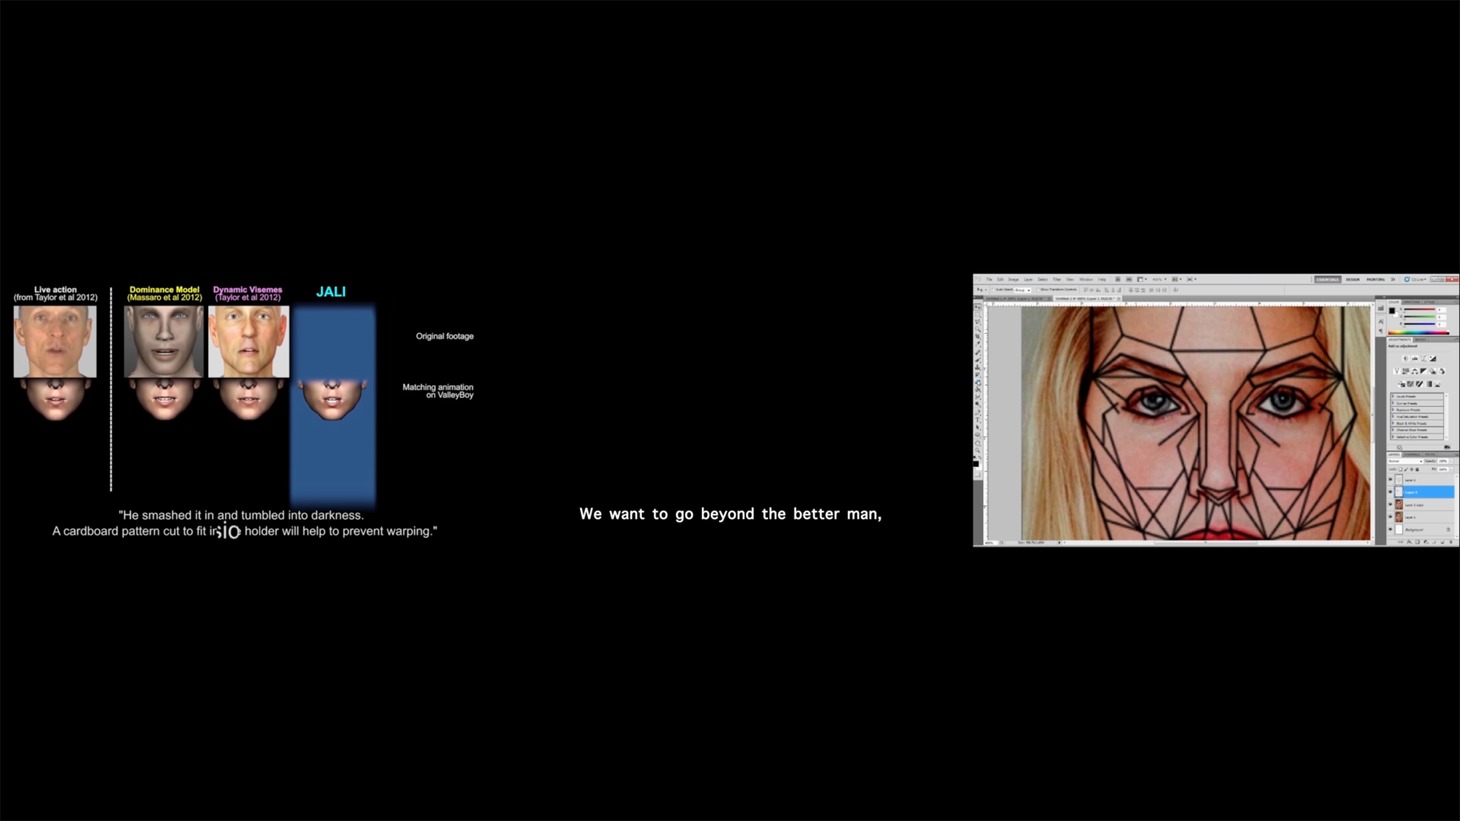
Task: Enable the Auto-Select checkbox
Action: point(992,290)
